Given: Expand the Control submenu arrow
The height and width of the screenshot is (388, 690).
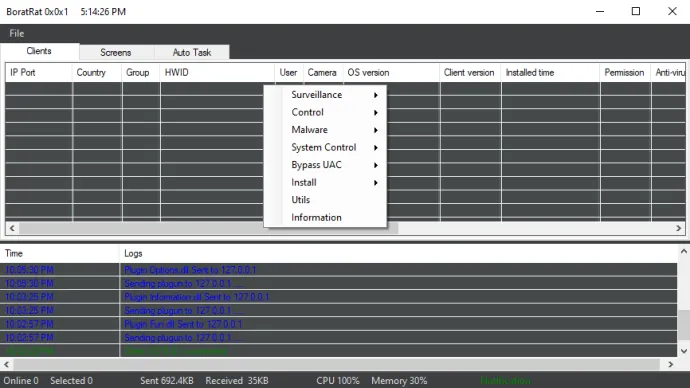Looking at the screenshot, I should pos(376,113).
